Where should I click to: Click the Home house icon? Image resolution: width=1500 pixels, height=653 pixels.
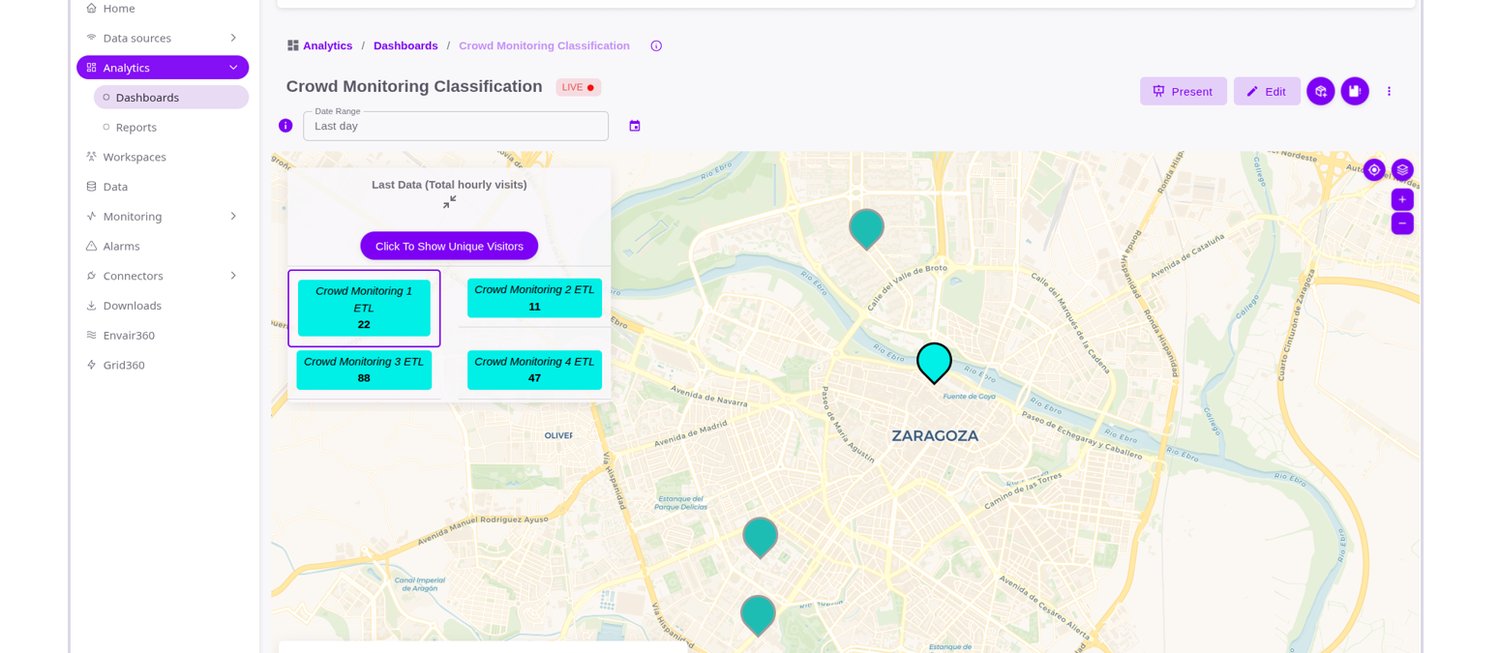(92, 8)
